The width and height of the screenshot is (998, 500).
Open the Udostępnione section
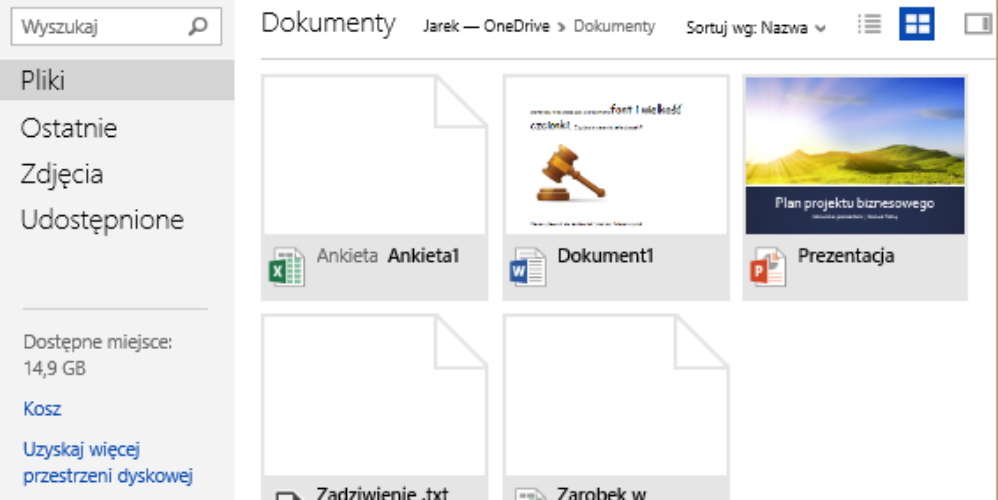[102, 220]
